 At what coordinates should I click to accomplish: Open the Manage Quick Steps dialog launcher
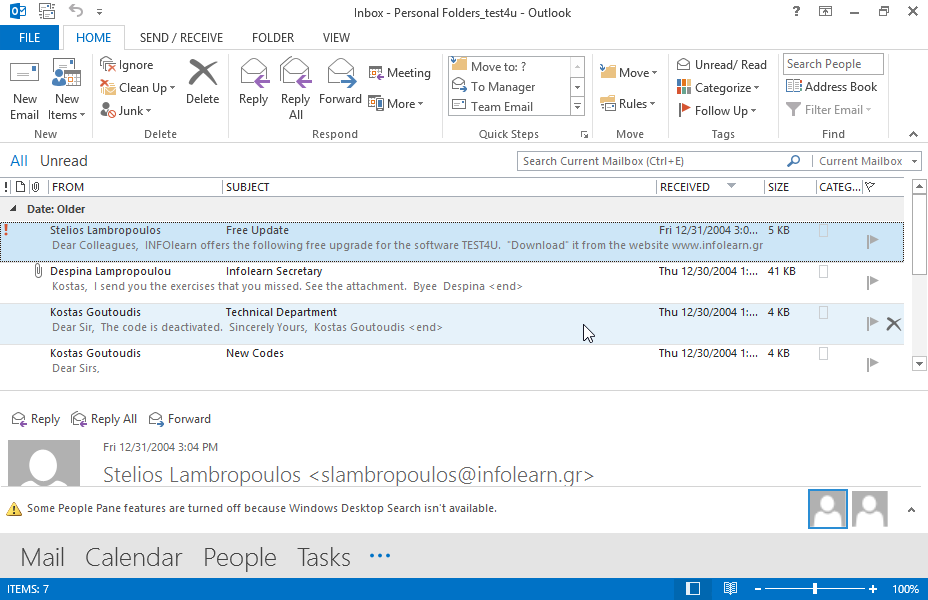[x=584, y=135]
